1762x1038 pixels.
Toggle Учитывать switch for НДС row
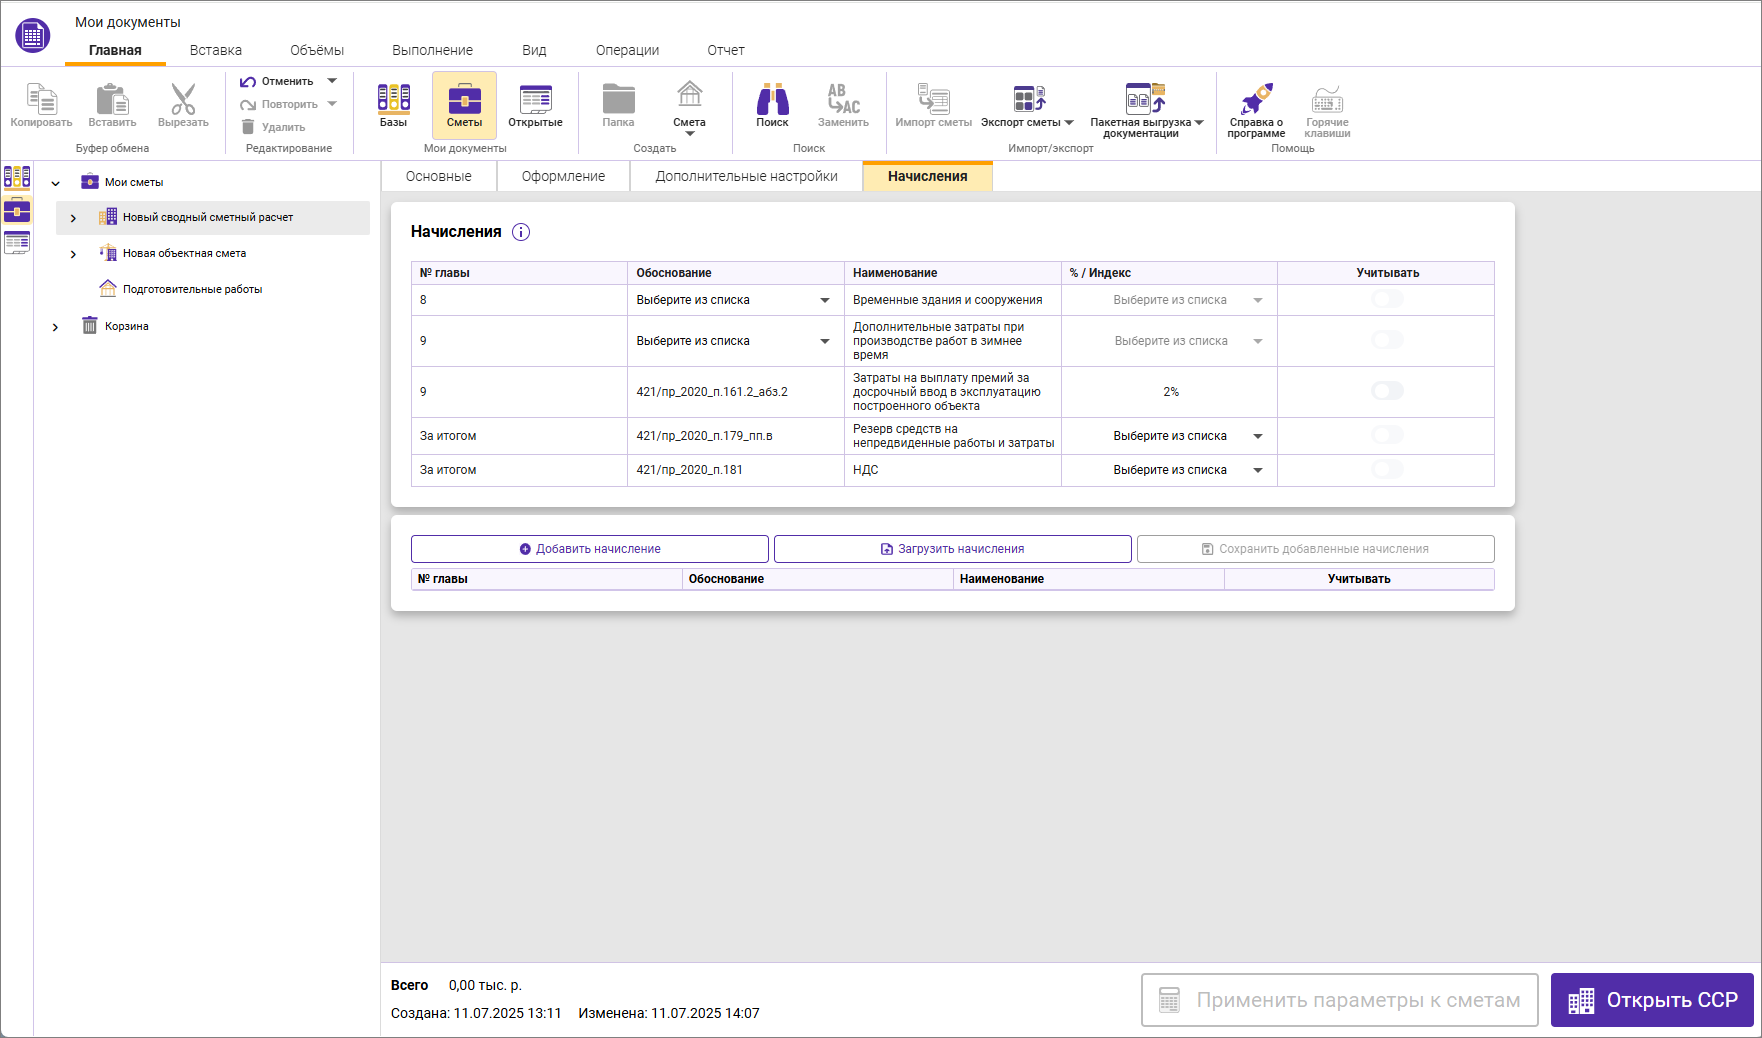click(1387, 470)
